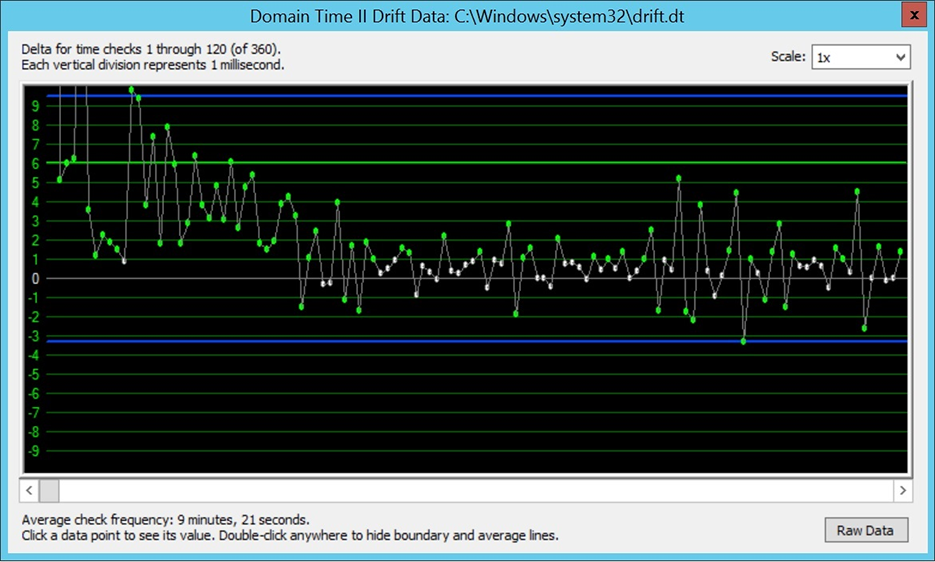Viewport: 935px width, 562px height.
Task: Click the 'Each vertical division represents 1 millisecond' text
Action: coord(153,64)
